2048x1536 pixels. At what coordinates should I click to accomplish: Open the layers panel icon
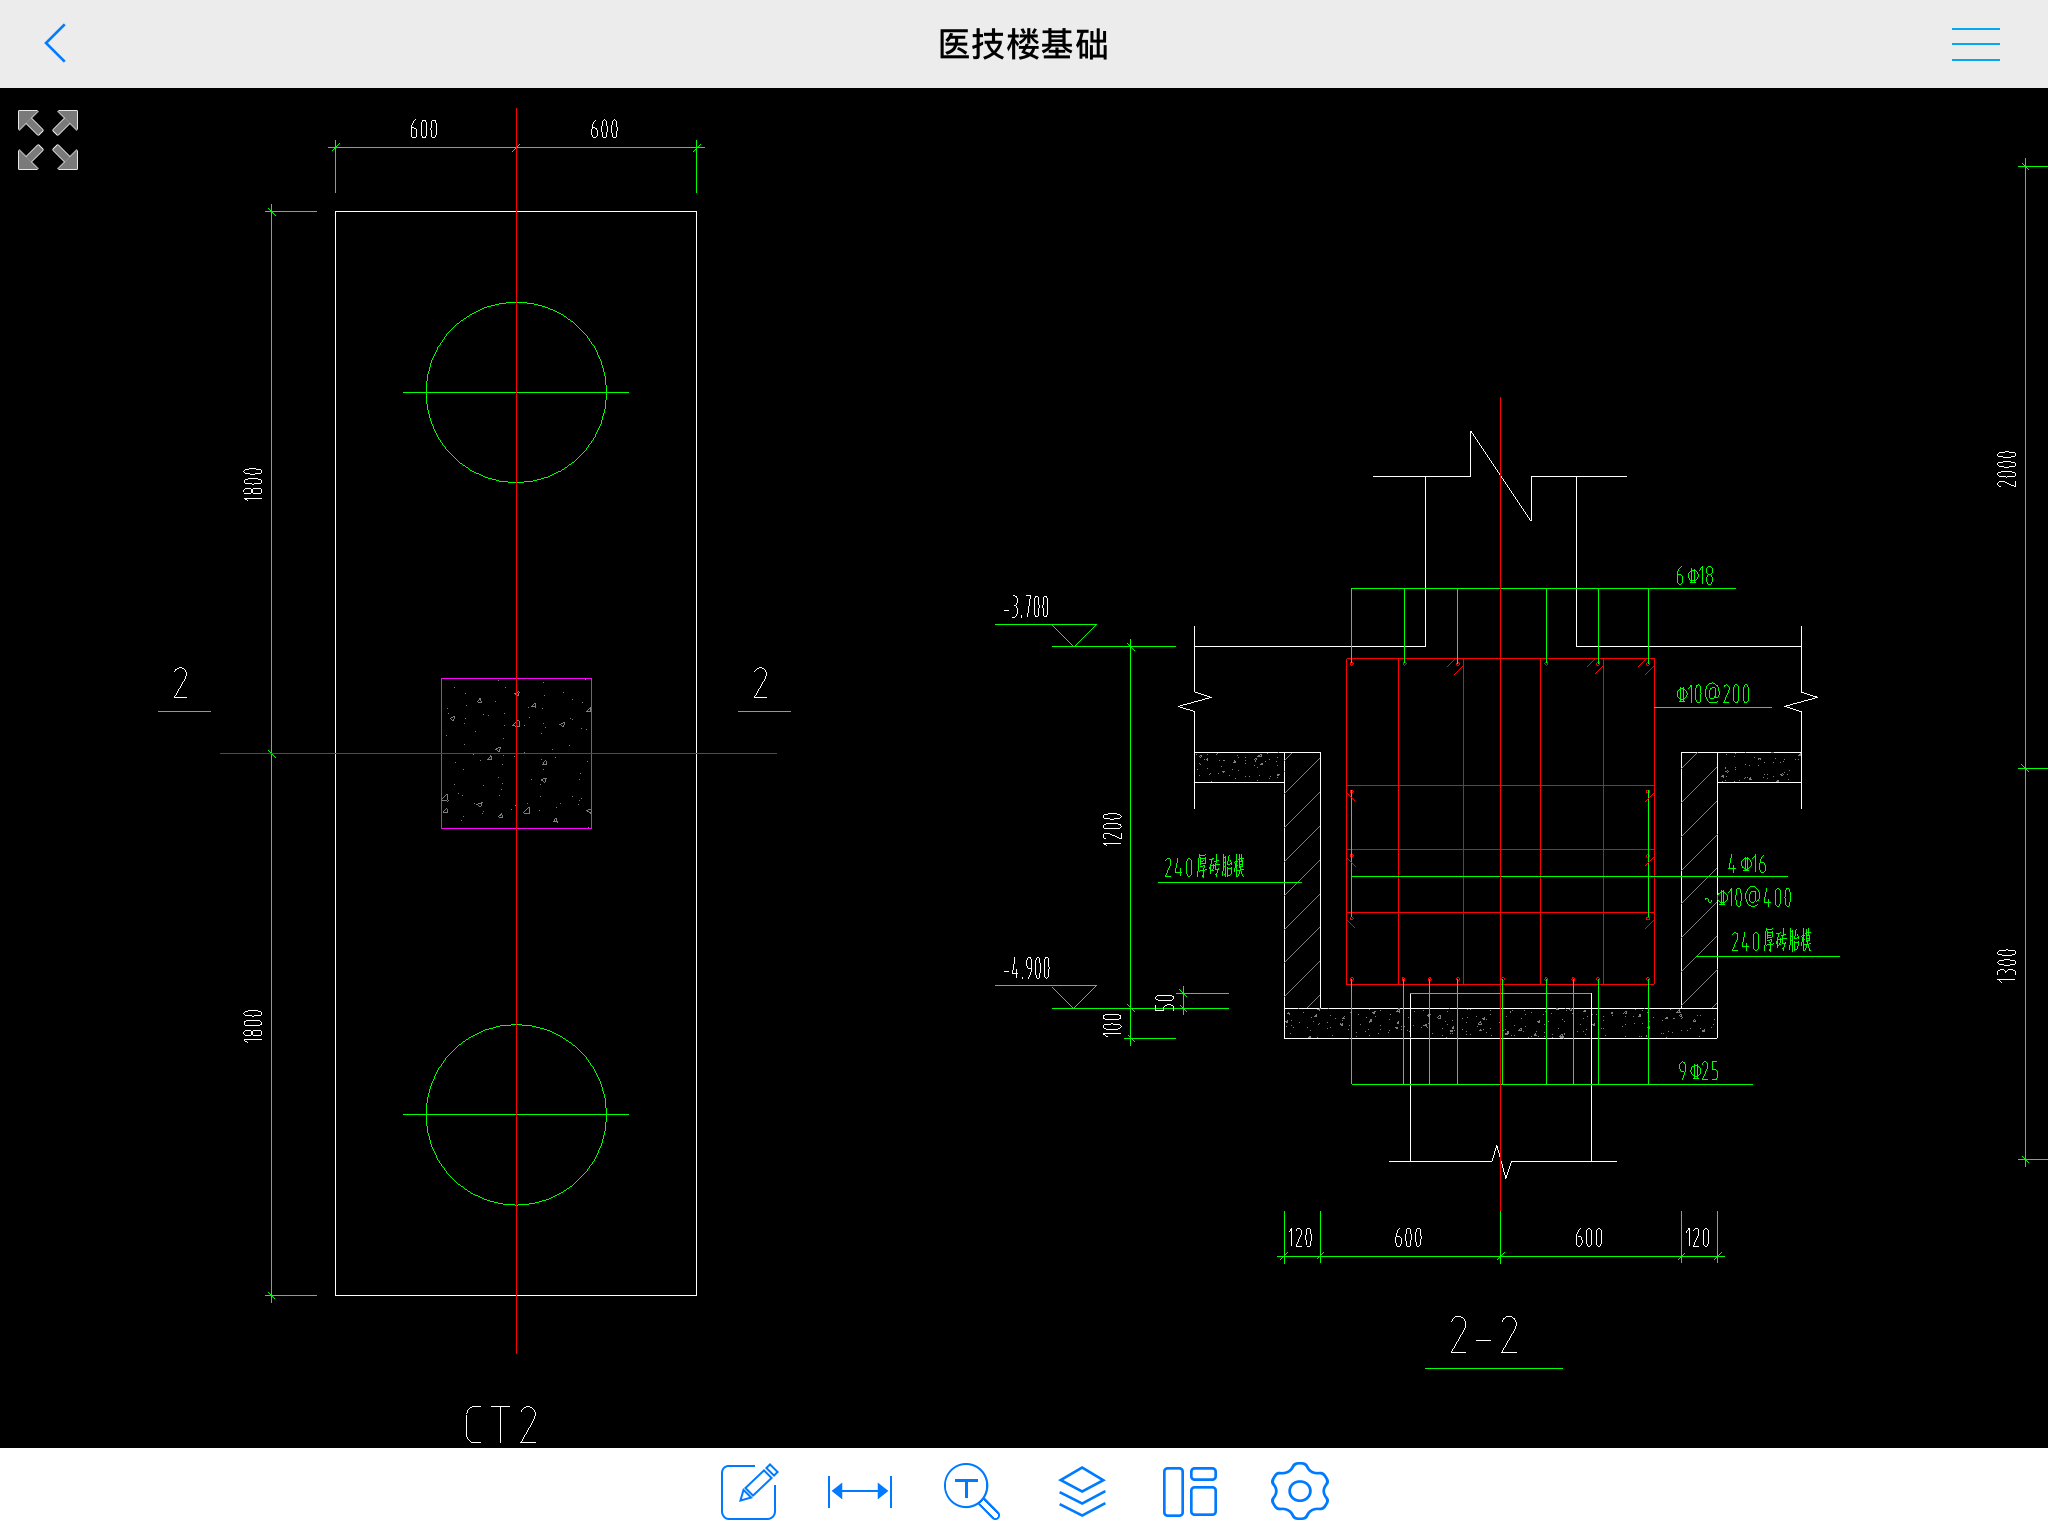(x=1082, y=1491)
